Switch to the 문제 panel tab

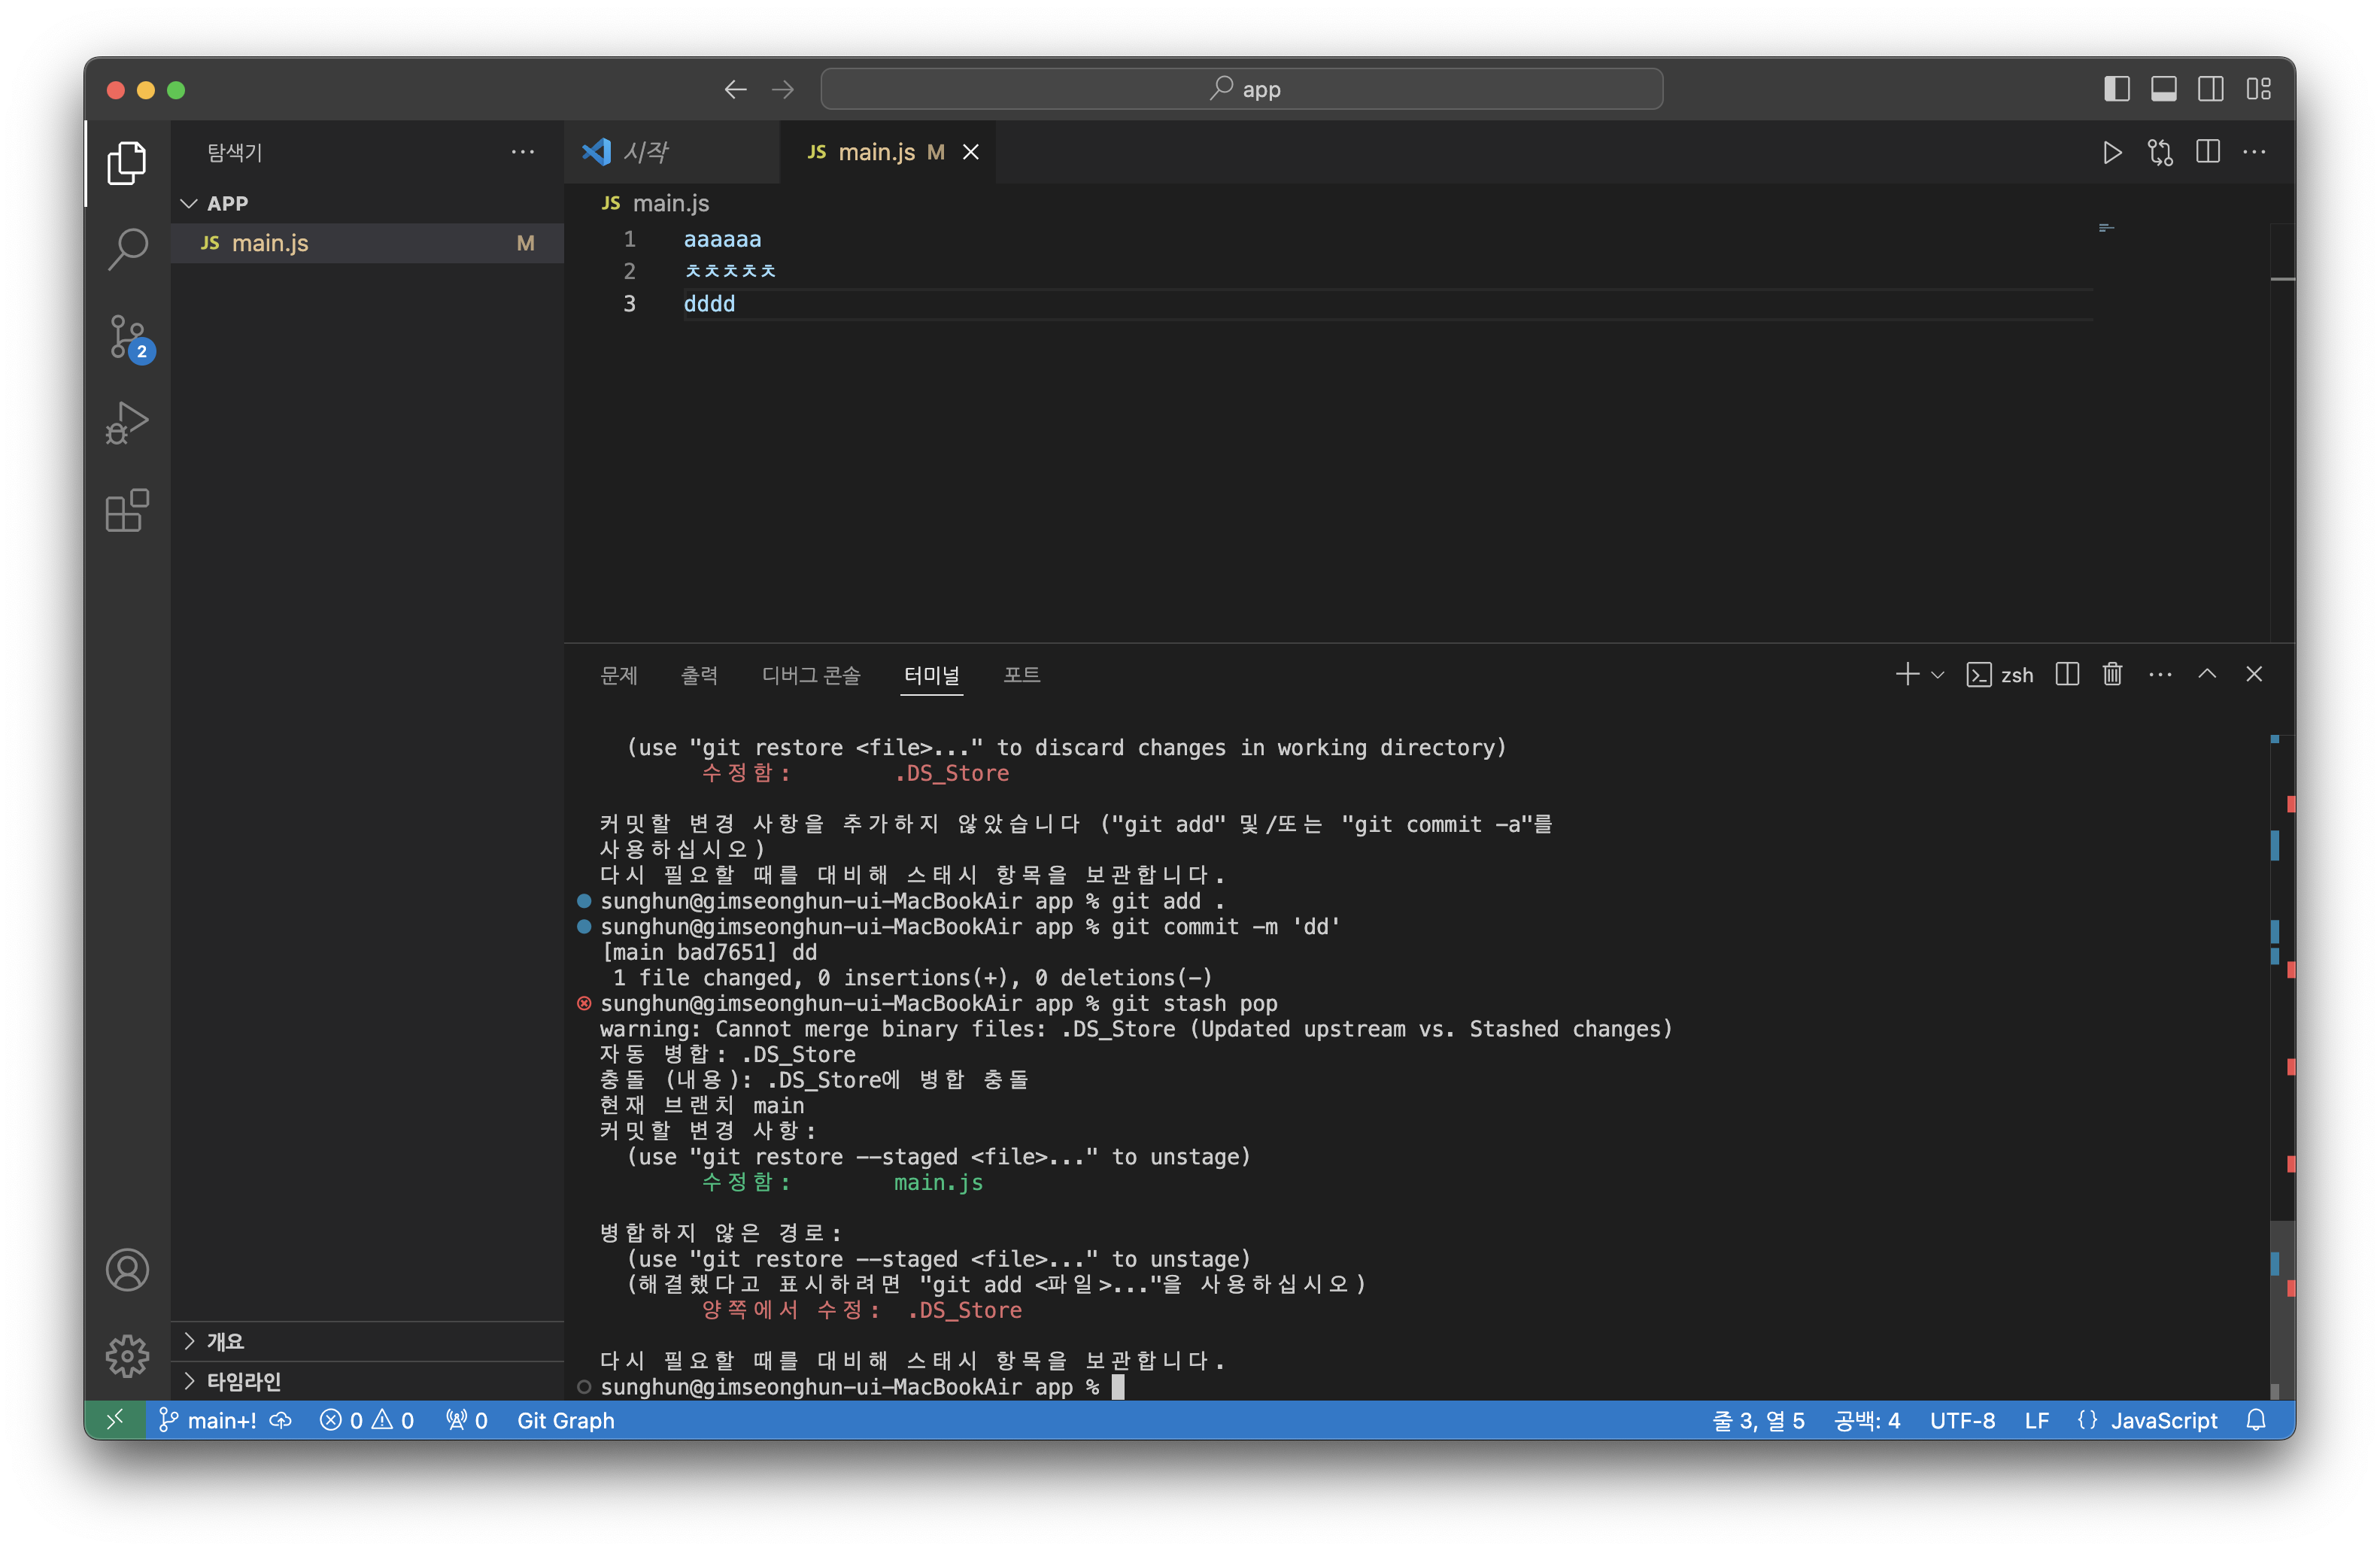pyautogui.click(x=619, y=675)
